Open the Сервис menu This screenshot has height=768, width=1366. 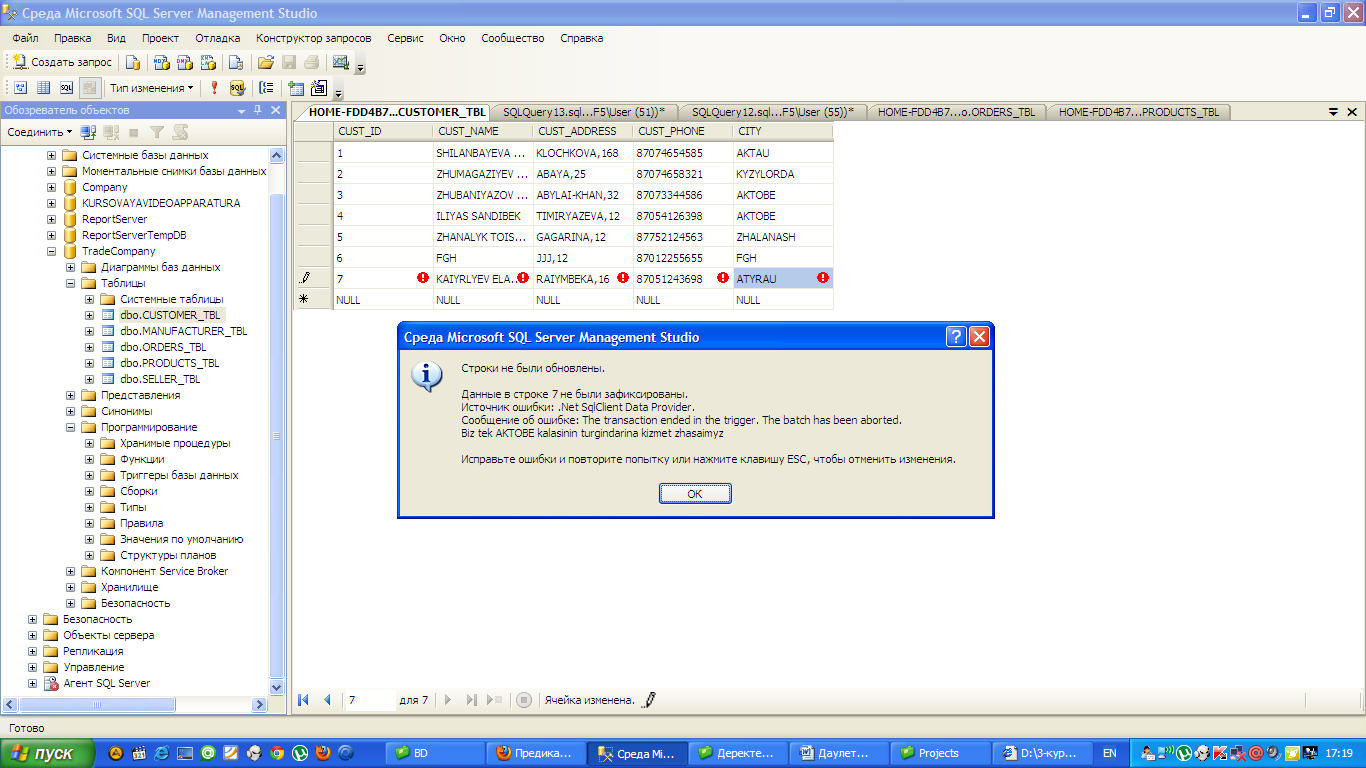pyautogui.click(x=405, y=38)
